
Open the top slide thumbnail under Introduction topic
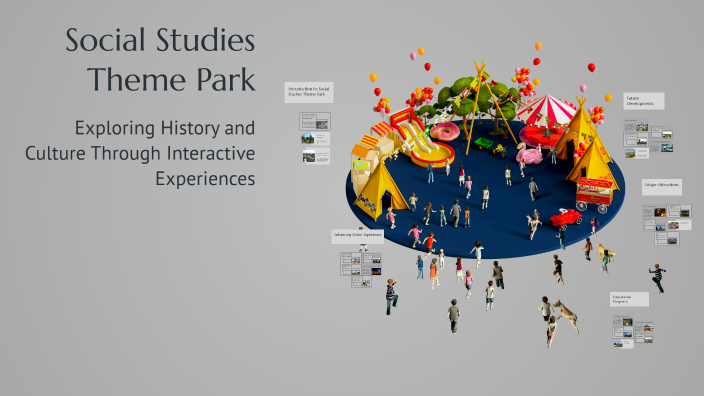pos(315,122)
